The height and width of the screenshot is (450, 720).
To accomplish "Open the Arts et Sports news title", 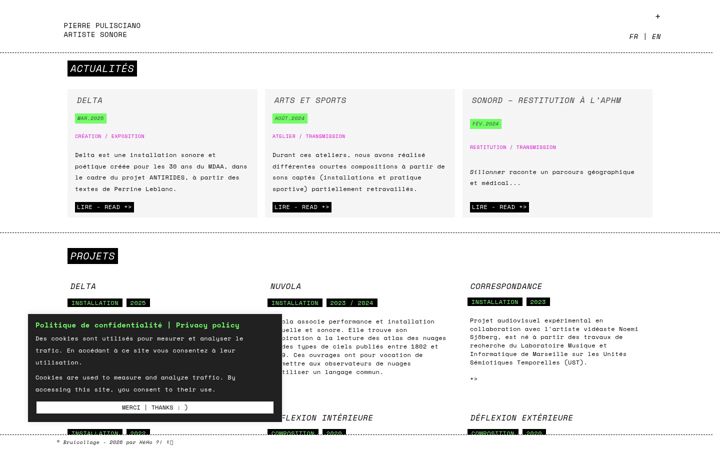I will tap(310, 100).
